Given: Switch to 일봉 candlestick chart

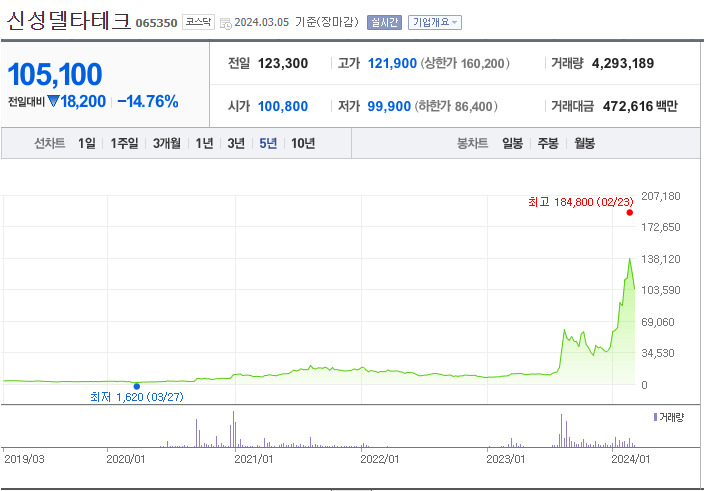Looking at the screenshot, I should pos(512,143).
